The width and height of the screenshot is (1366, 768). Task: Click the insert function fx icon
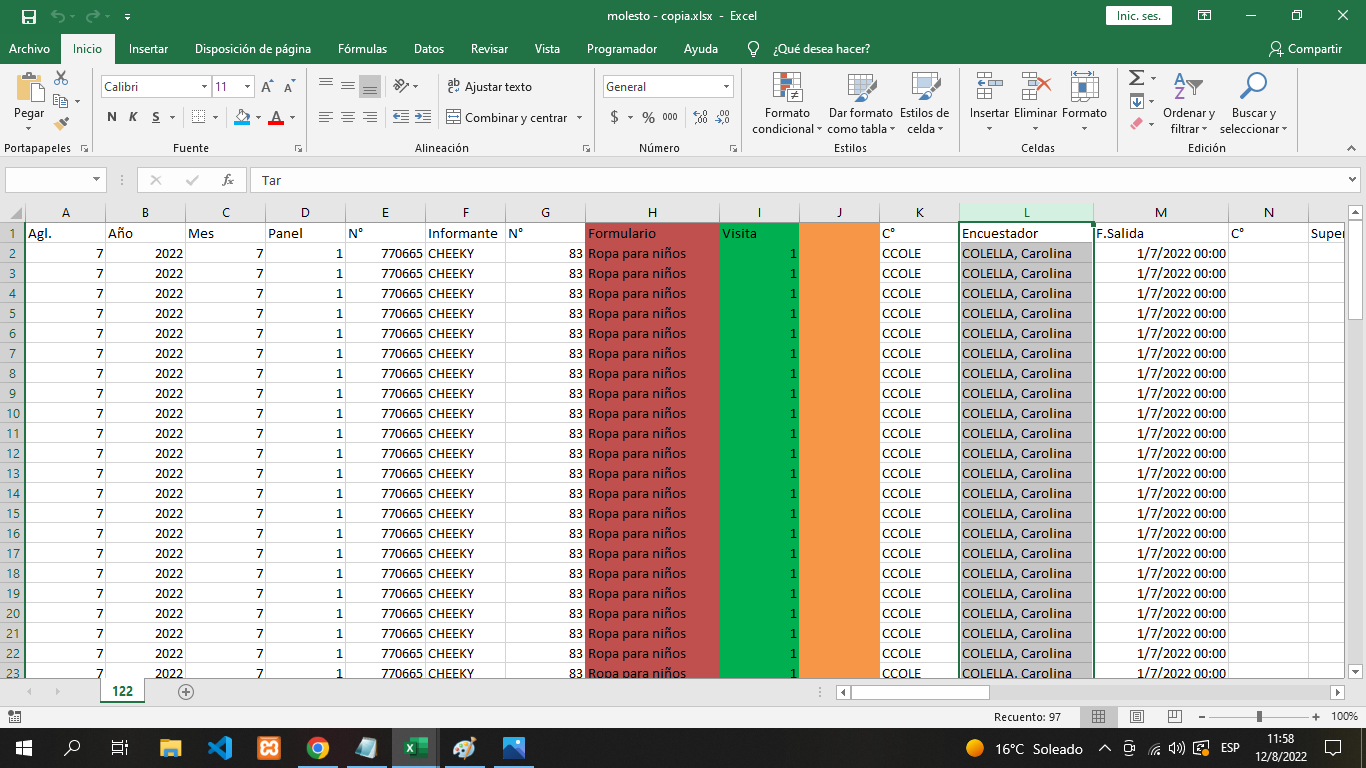click(228, 180)
